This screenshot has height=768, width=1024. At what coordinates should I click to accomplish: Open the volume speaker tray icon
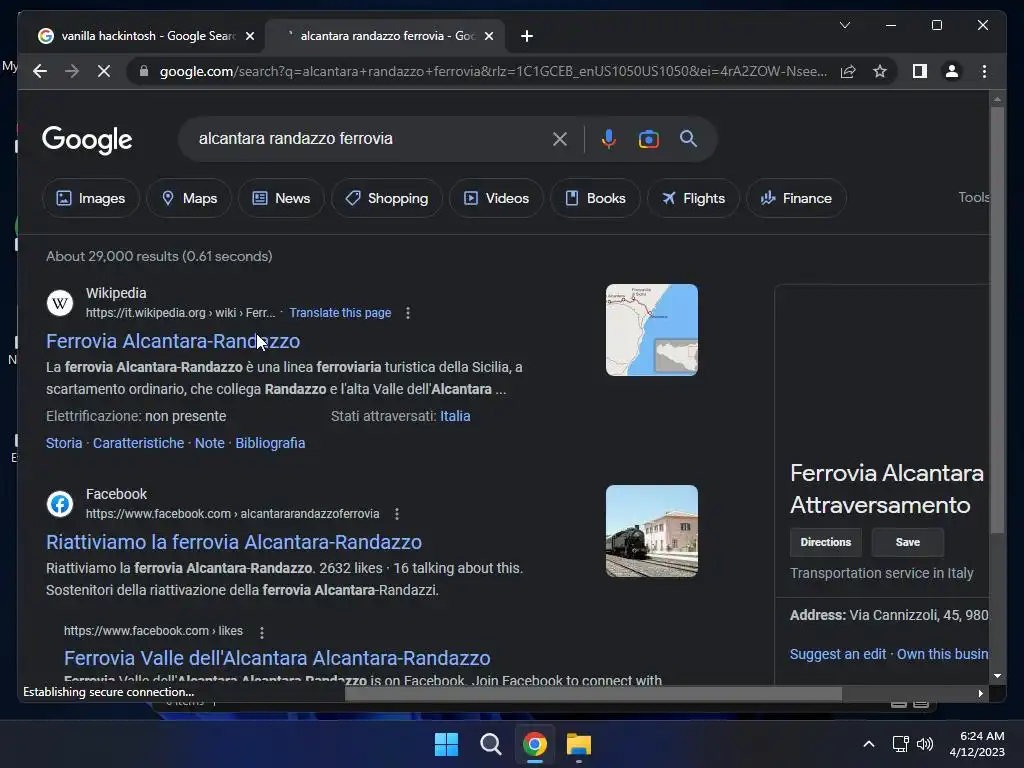925,744
